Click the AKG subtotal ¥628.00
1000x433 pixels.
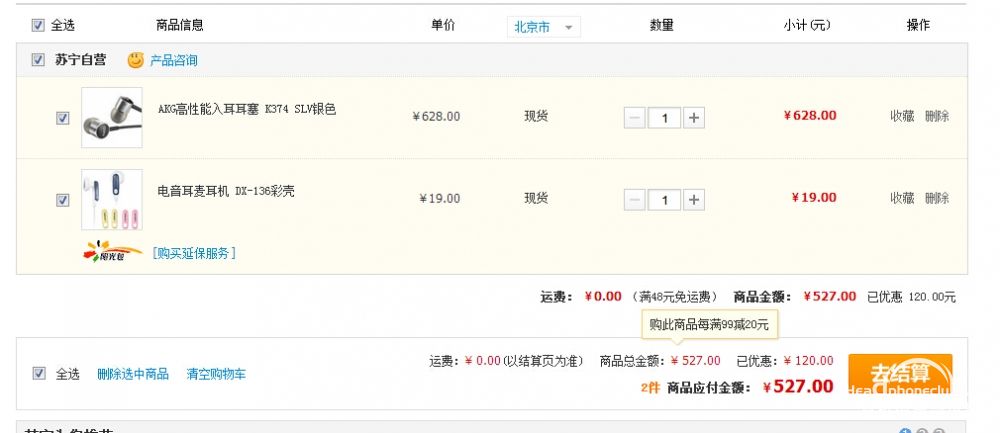[810, 115]
